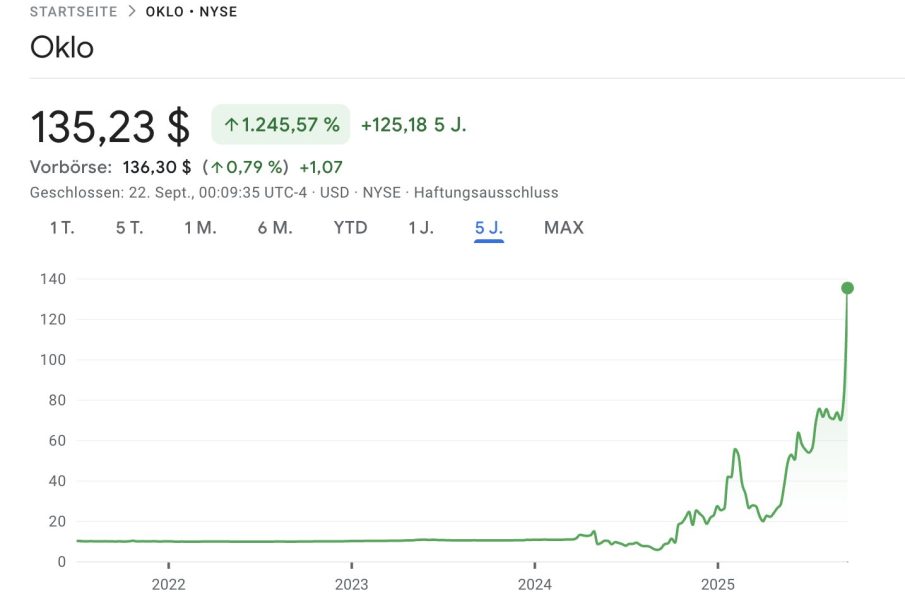Click the +125,18 5 J. change value
This screenshot has height=613, width=905.
(413, 125)
